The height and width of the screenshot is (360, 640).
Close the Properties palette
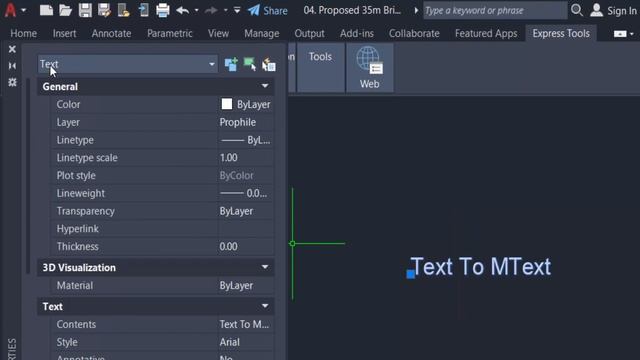pos(12,49)
